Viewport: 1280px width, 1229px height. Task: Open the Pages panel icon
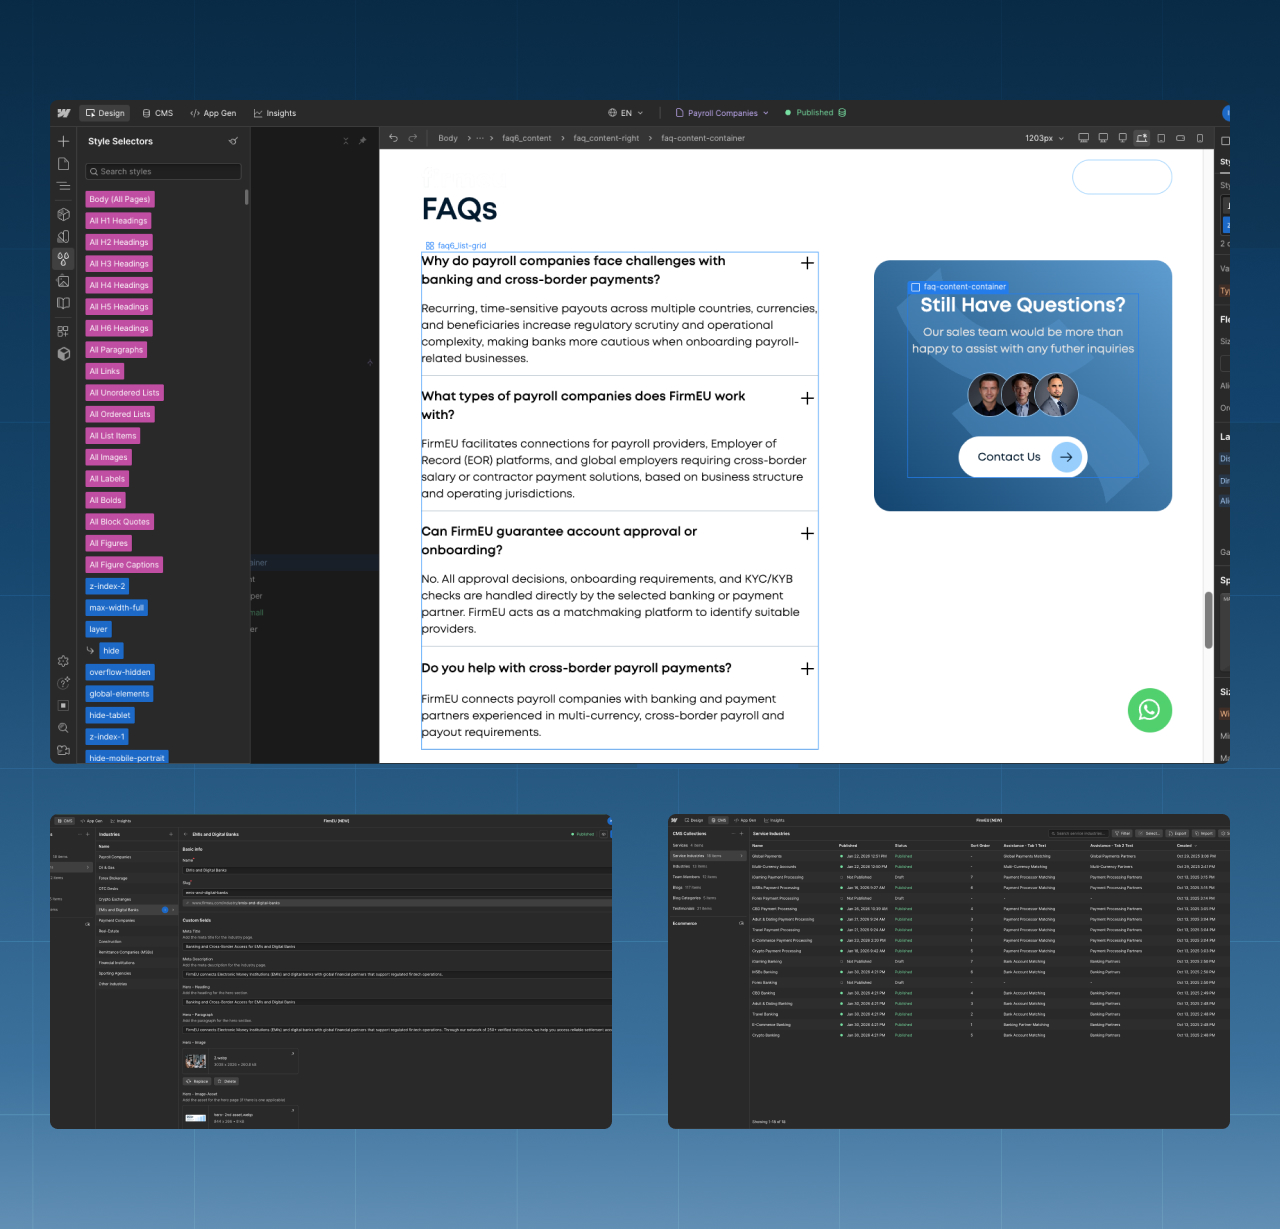pos(63,163)
